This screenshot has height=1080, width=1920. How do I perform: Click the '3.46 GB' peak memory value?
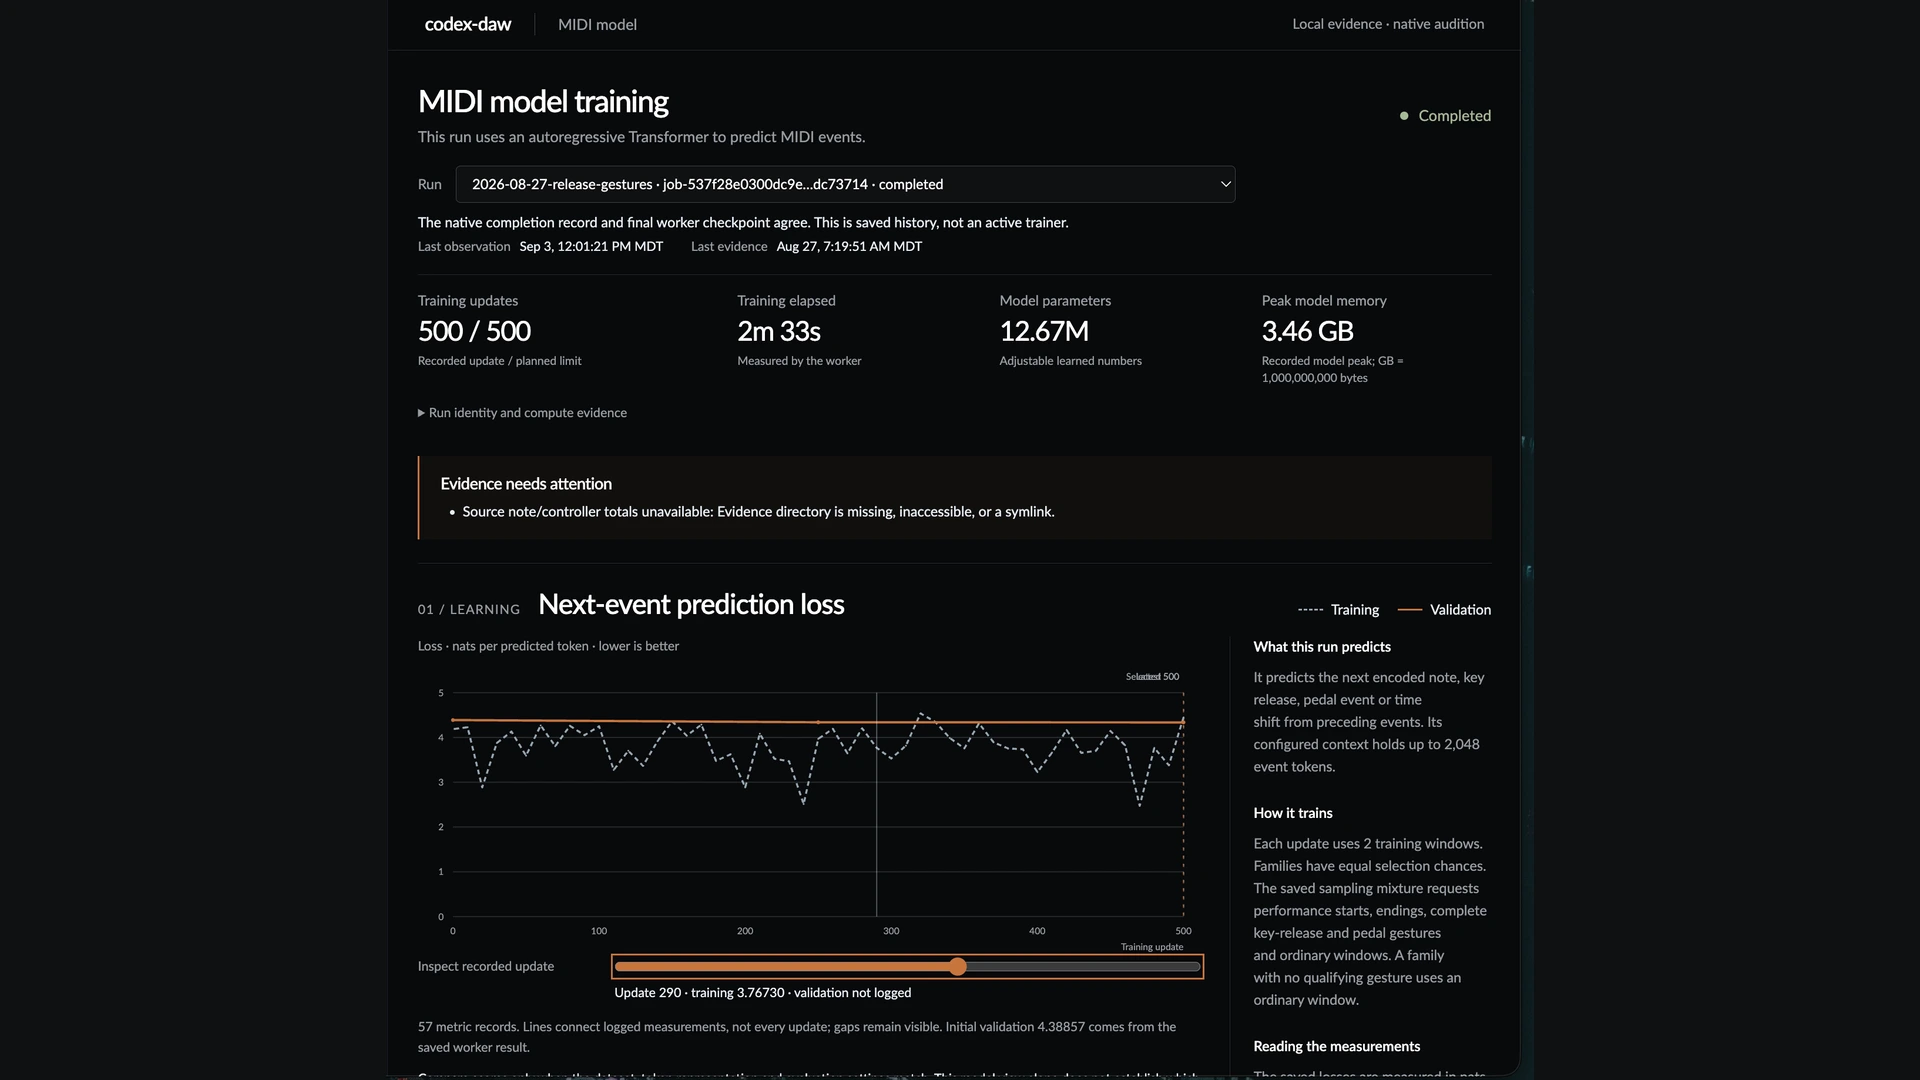[1307, 331]
